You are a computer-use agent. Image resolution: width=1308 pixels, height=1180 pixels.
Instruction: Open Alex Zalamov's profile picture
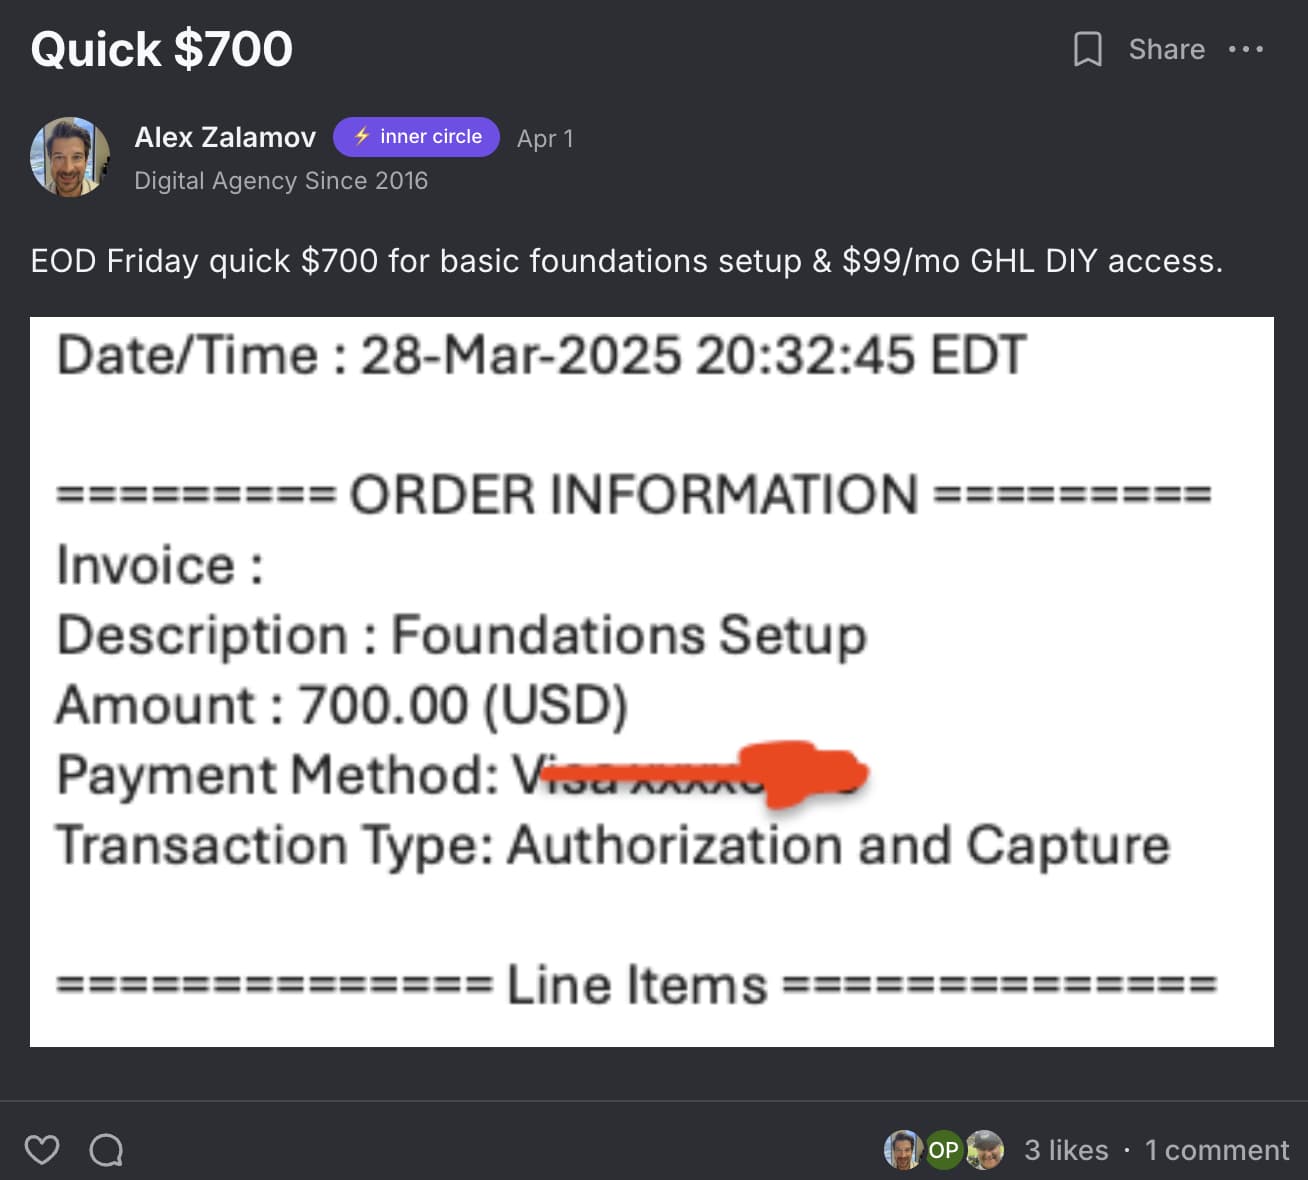[70, 157]
